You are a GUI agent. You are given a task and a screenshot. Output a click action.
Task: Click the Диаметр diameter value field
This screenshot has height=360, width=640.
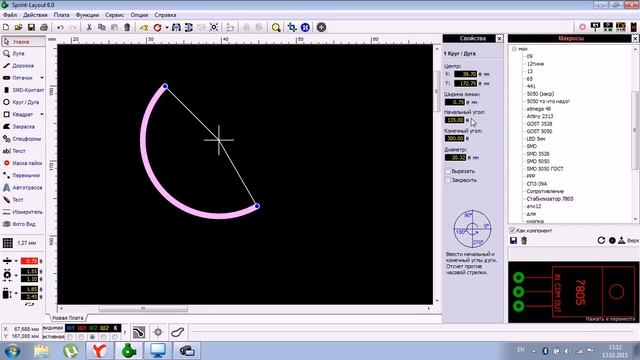pyautogui.click(x=456, y=158)
